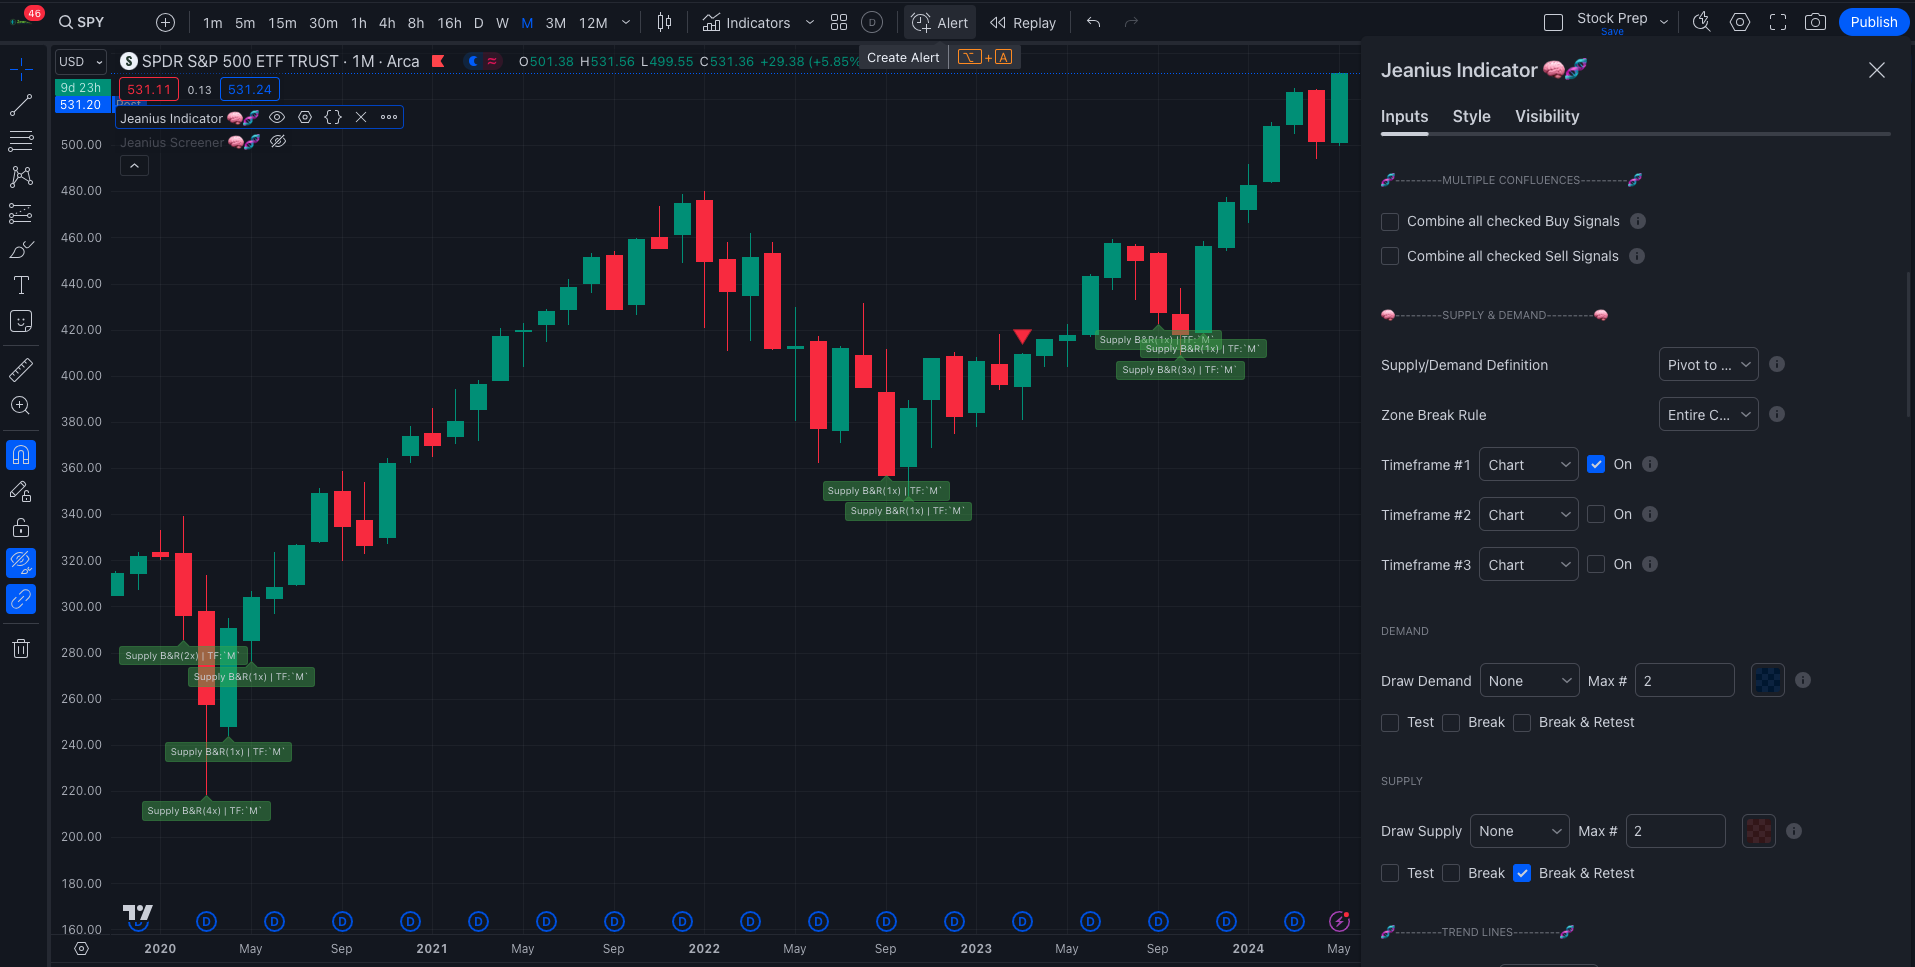Viewport: 1915px width, 967px height.
Task: Expand the USD currency selector
Action: click(80, 61)
